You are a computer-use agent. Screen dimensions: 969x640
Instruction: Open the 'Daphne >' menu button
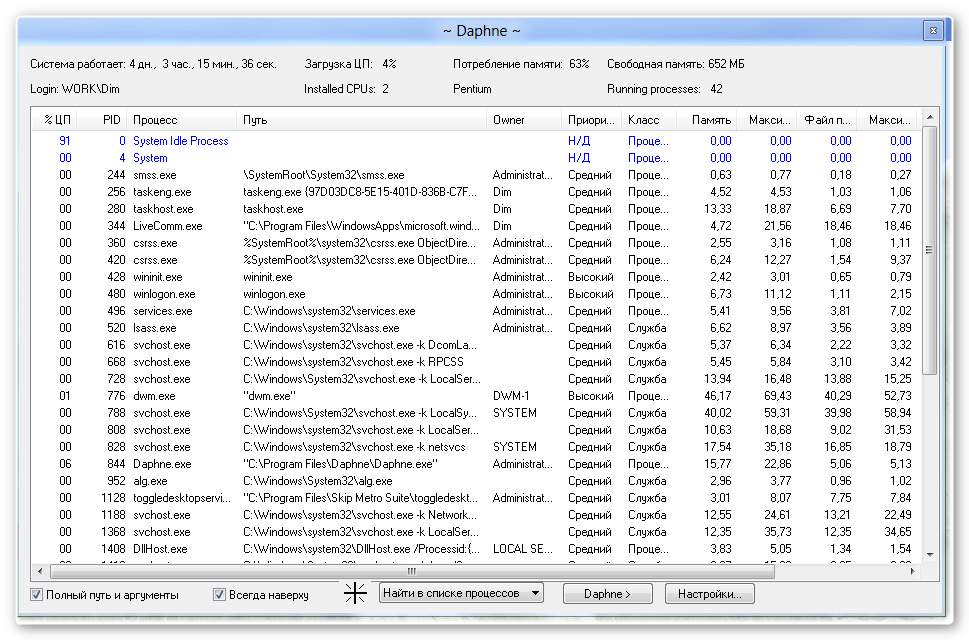(x=608, y=594)
